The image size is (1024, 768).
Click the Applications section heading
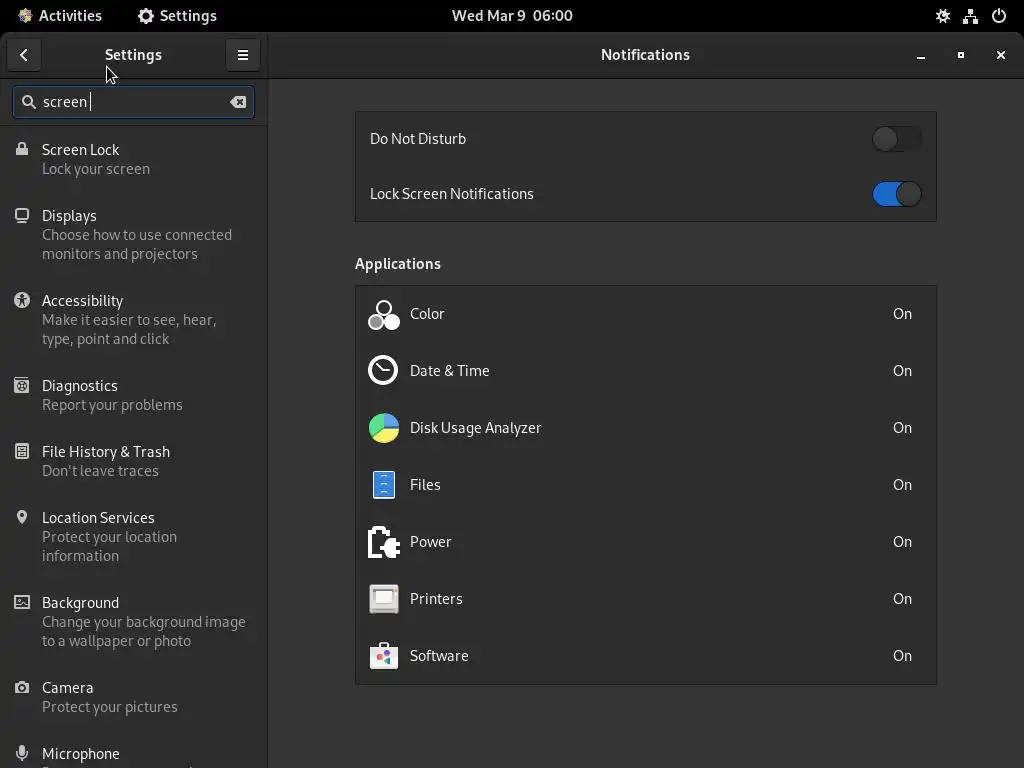pos(398,264)
